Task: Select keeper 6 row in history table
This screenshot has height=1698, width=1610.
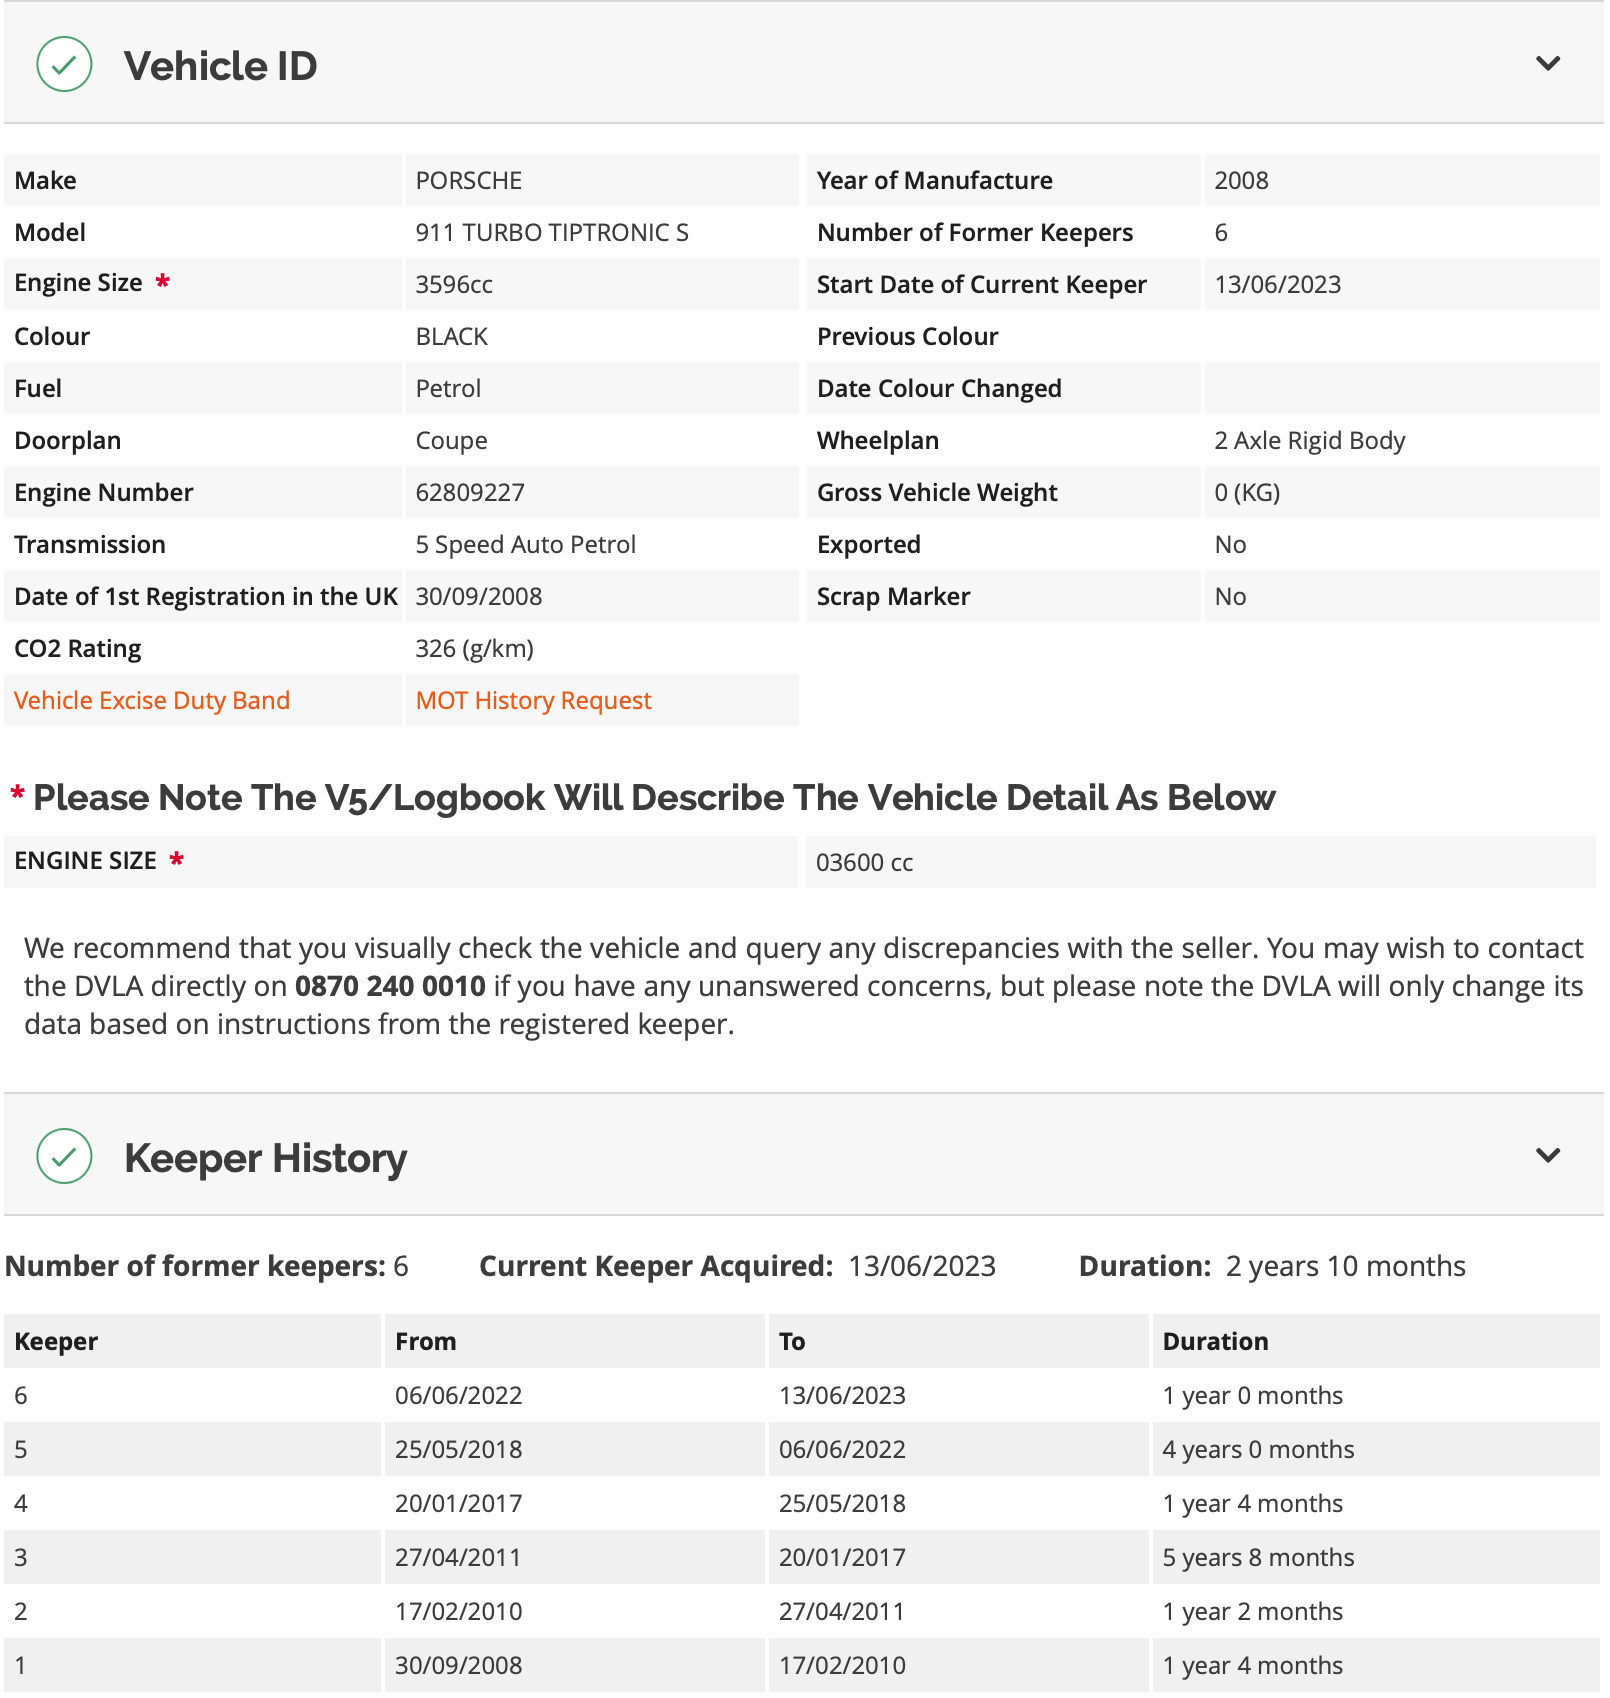Action: (x=802, y=1396)
